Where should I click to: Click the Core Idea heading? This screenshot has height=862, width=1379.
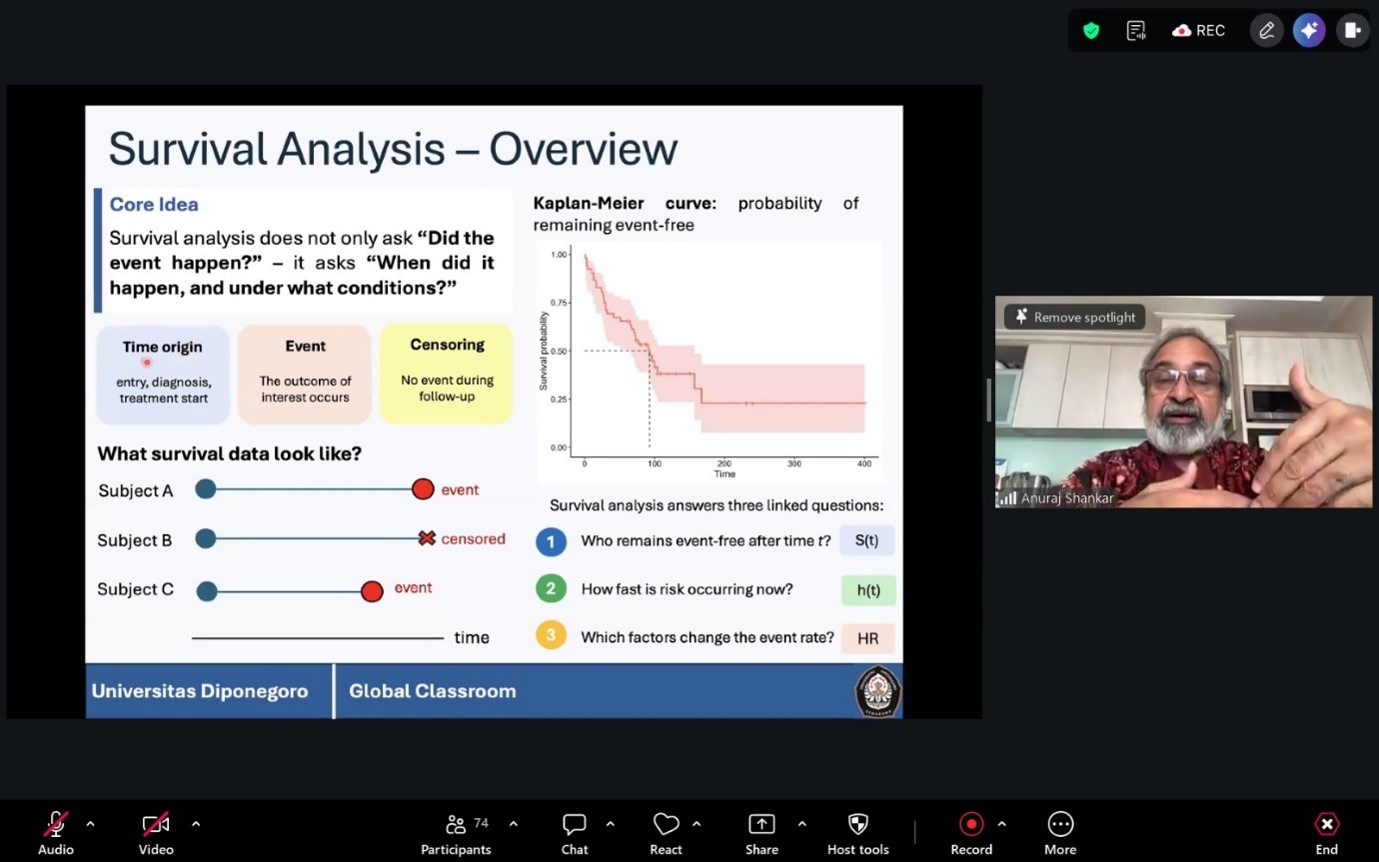tap(154, 204)
